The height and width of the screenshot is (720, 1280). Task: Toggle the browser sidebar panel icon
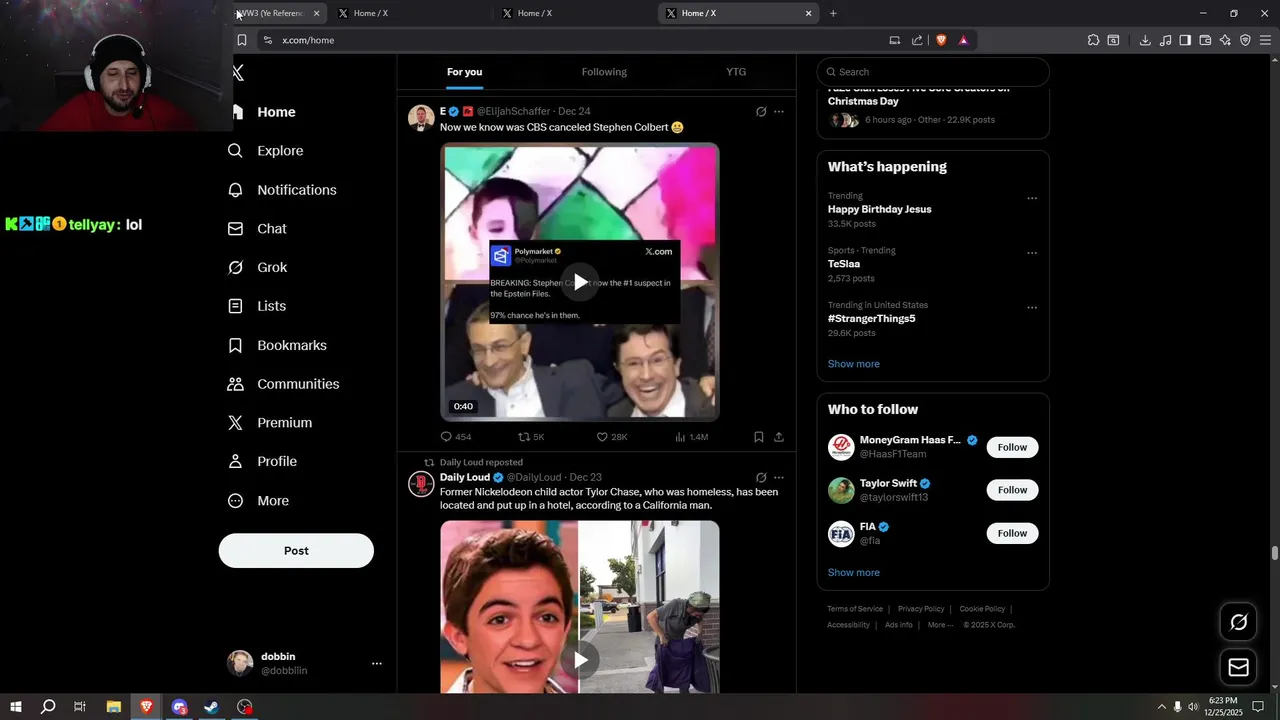[1185, 40]
